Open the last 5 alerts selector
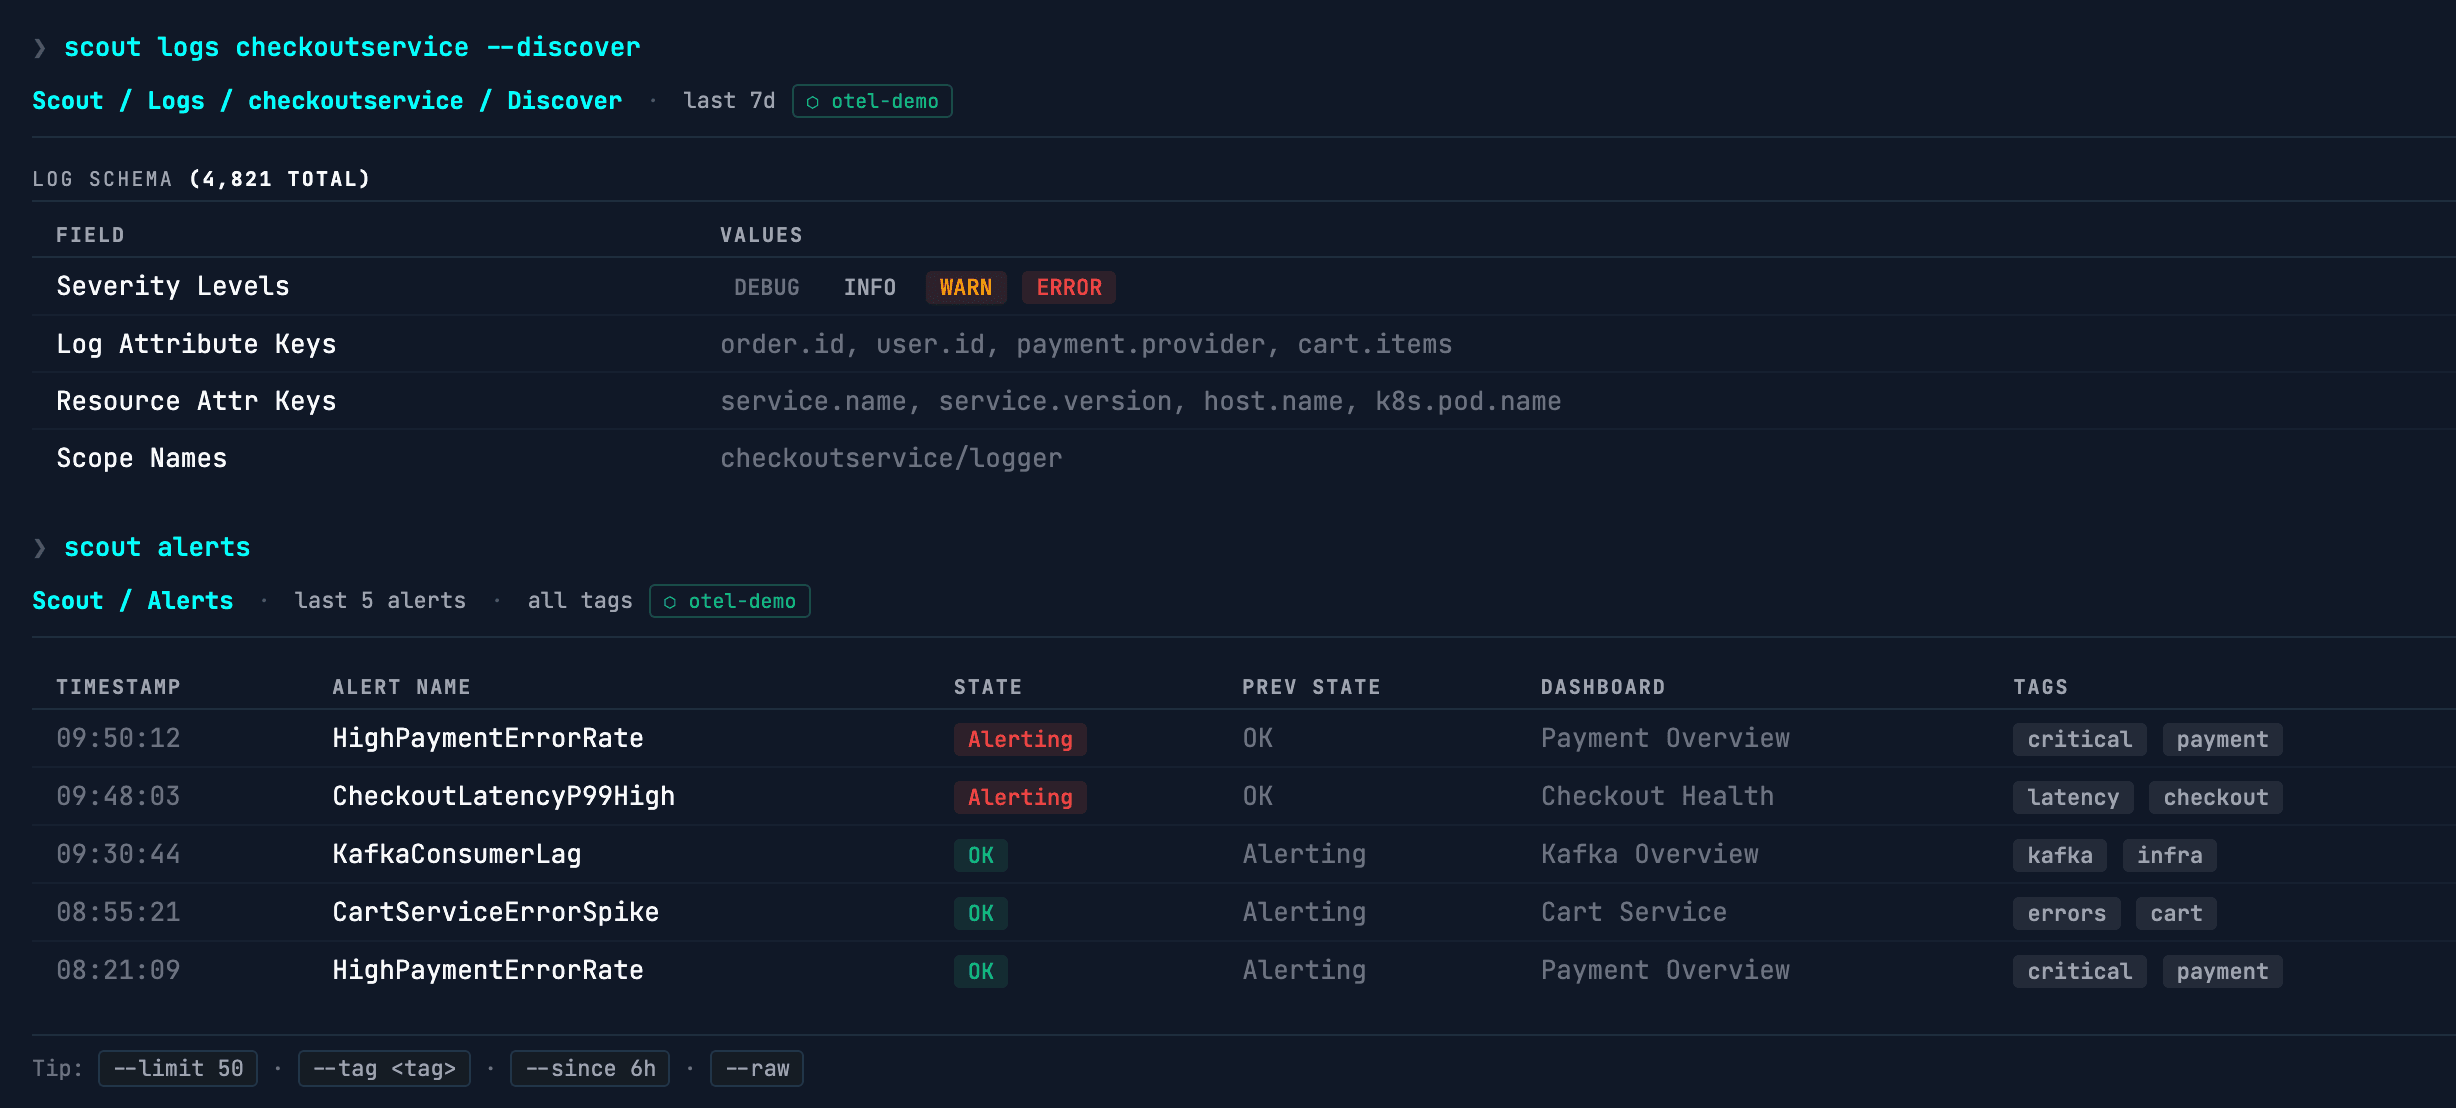The height and width of the screenshot is (1108, 2456). click(x=380, y=600)
